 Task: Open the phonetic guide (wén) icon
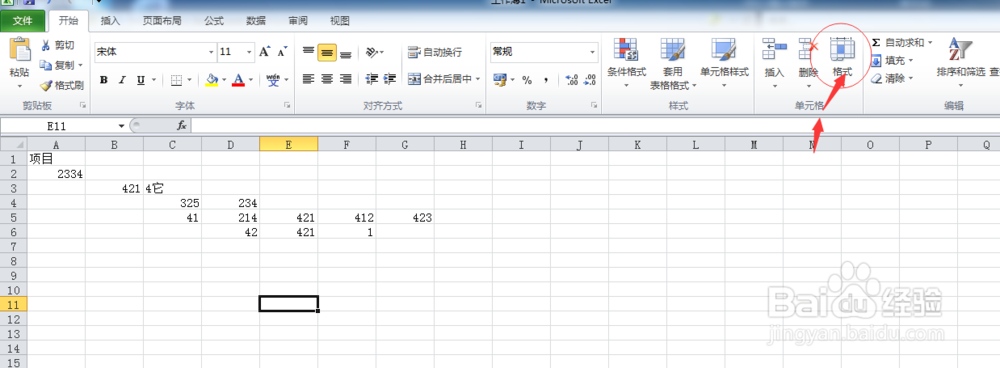[274, 80]
